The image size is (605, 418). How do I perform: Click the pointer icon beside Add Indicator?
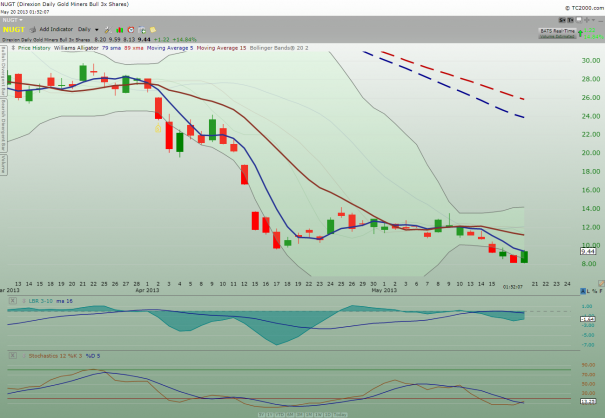click(34, 29)
